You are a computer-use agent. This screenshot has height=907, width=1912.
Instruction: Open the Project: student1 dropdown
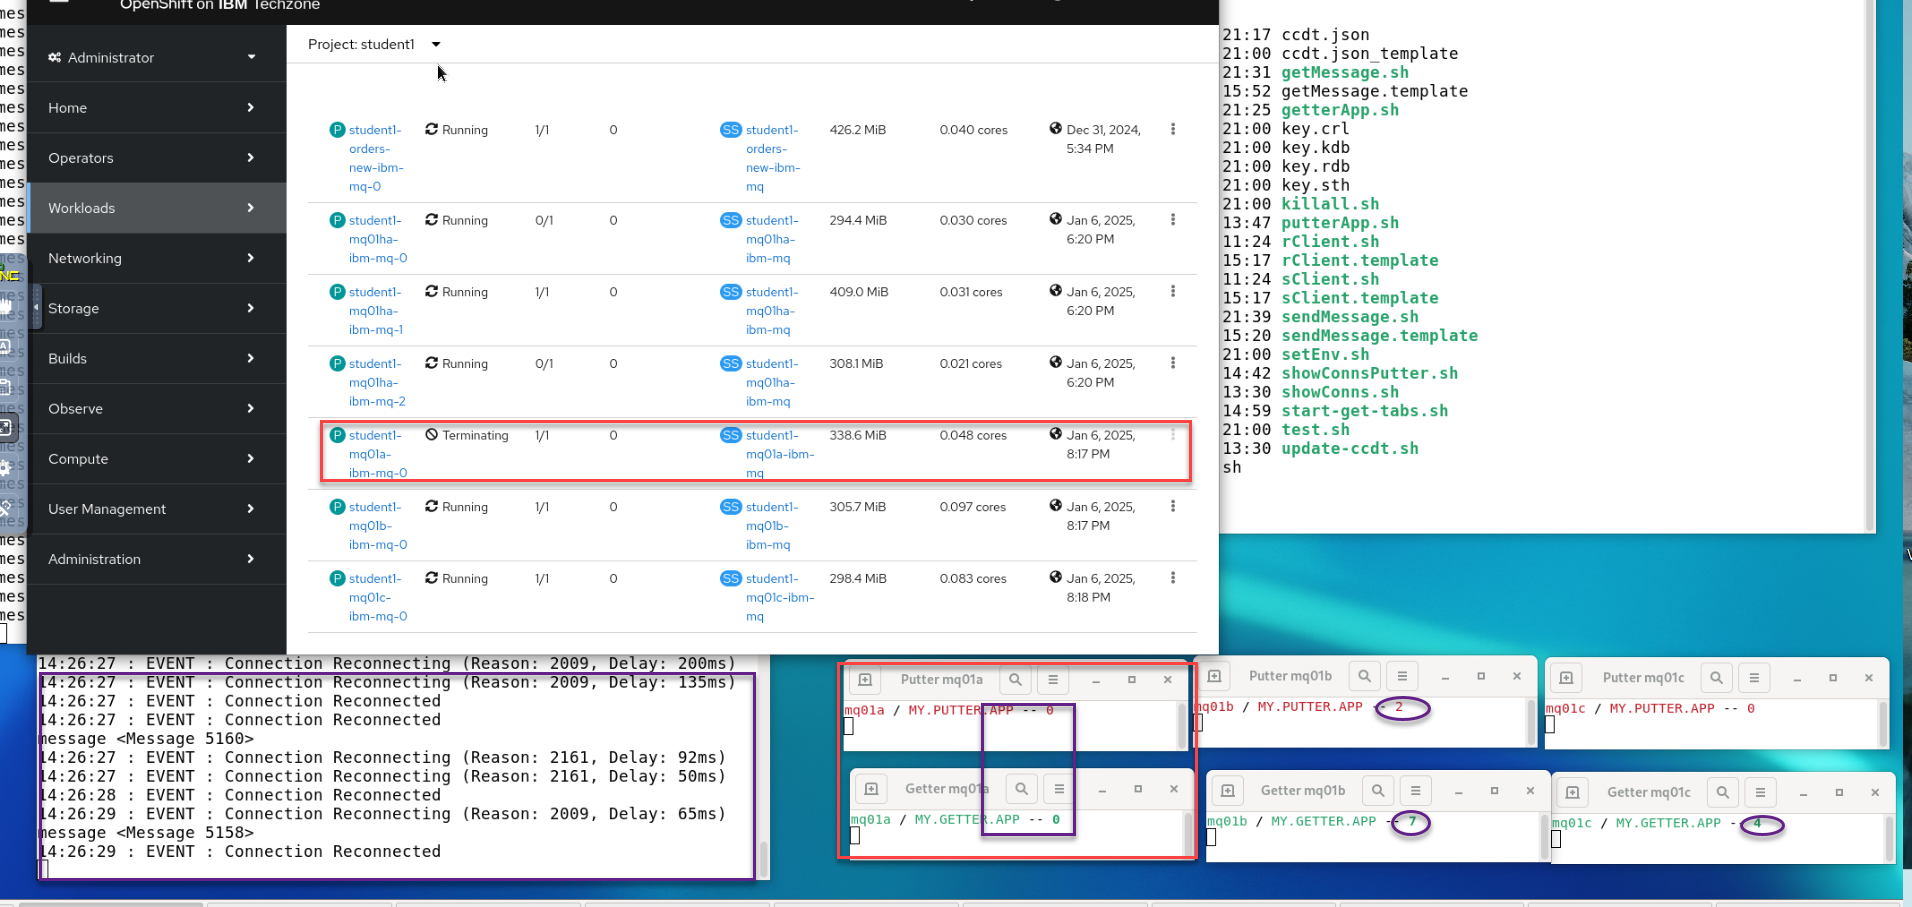tap(374, 45)
